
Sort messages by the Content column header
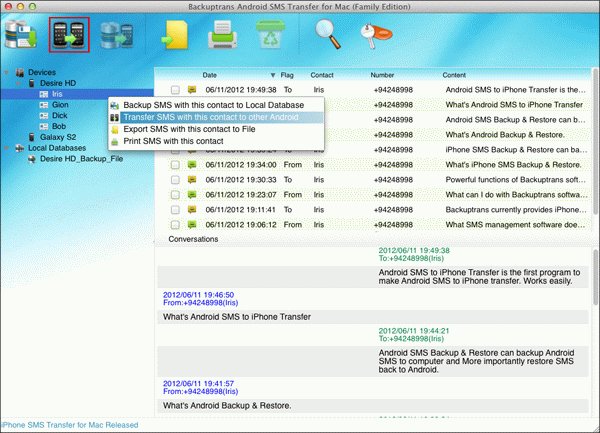[x=454, y=75]
